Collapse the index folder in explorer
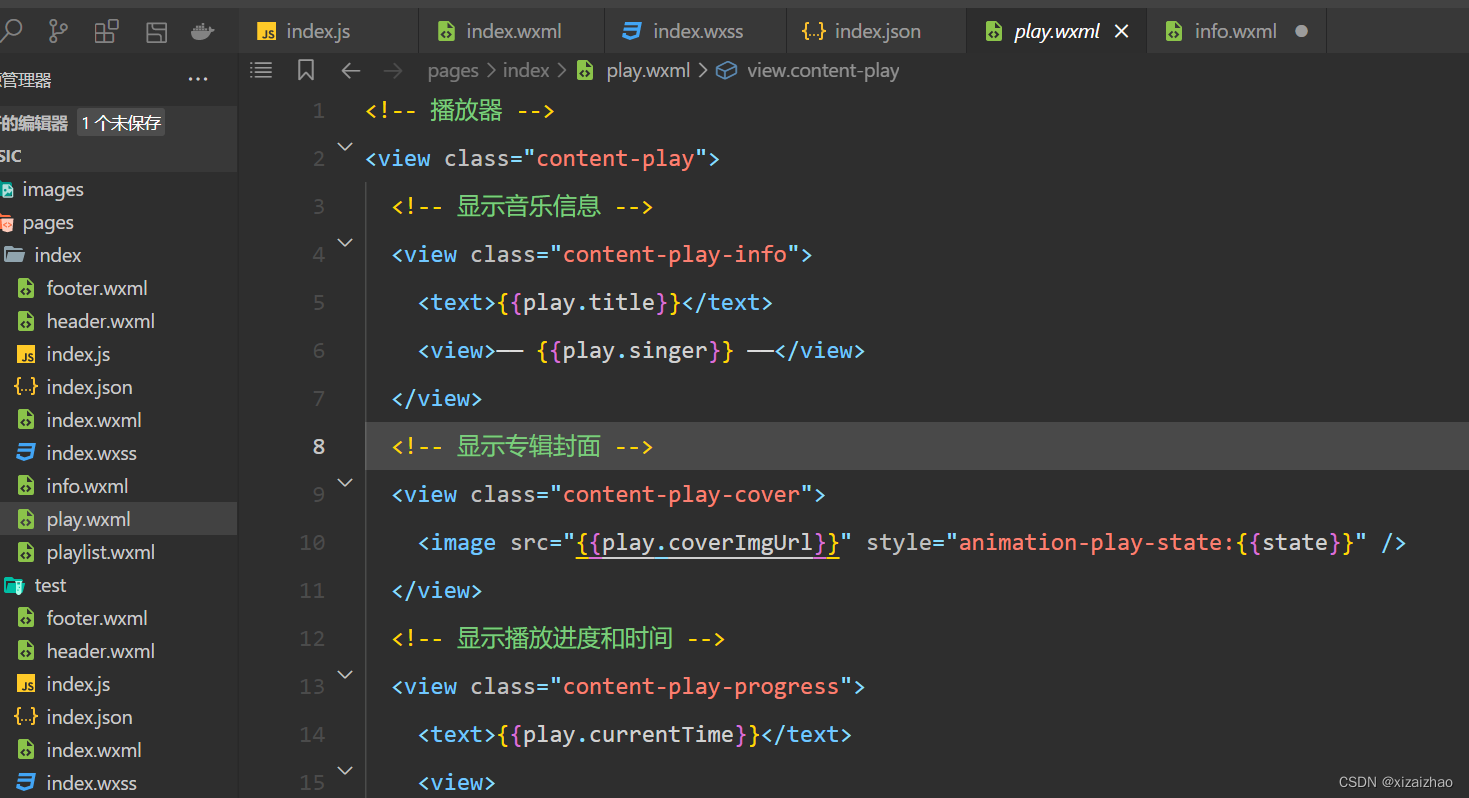Viewport: 1469px width, 798px height. pyautogui.click(x=118, y=255)
